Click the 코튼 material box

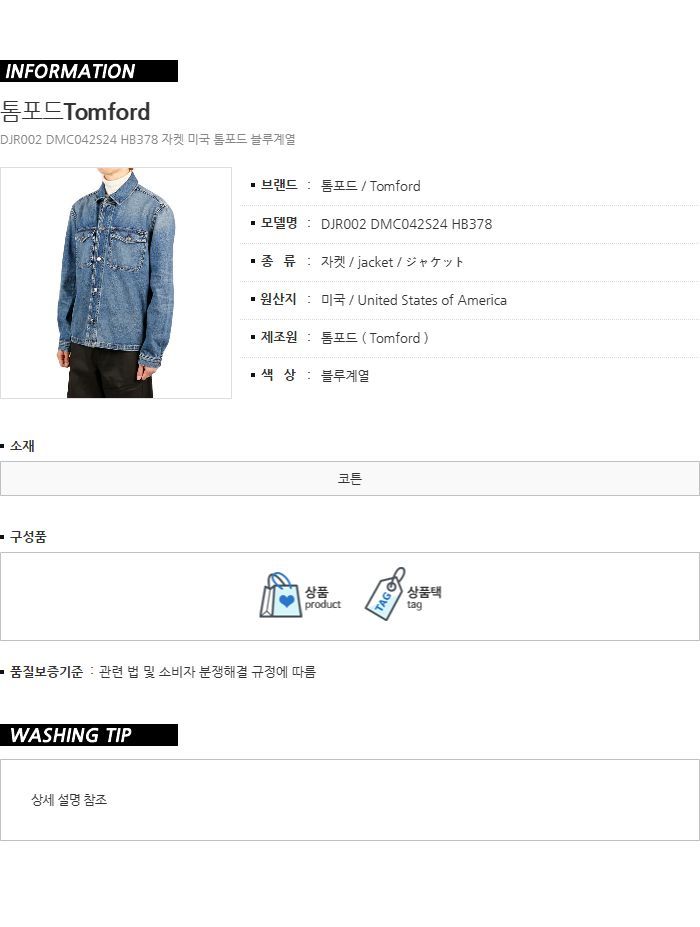(350, 478)
